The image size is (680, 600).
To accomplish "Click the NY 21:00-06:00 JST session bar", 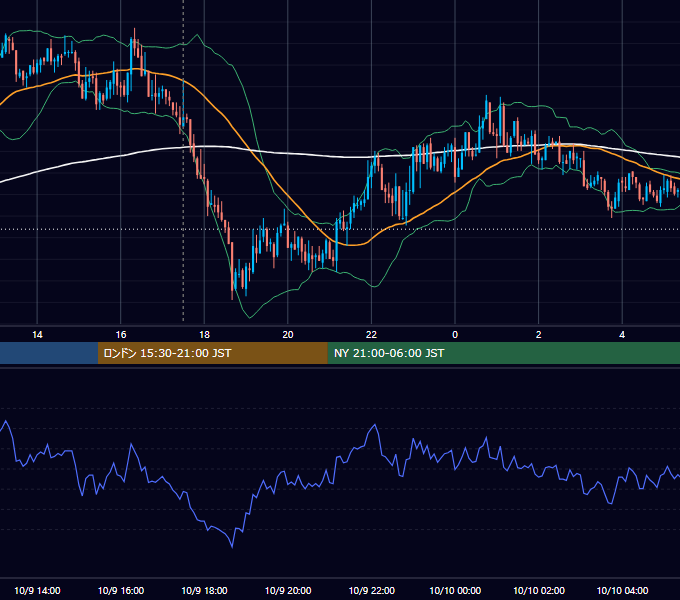I will [503, 353].
